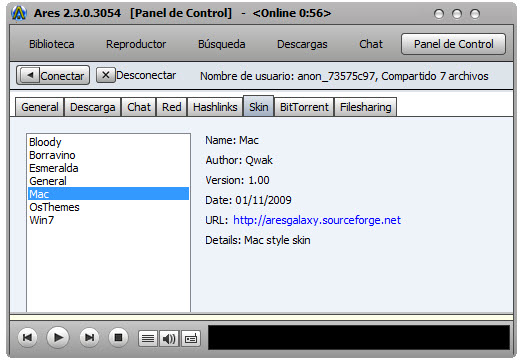Click the Ares logo in title bar
Viewport: 523px width, 364px height.
[19, 13]
